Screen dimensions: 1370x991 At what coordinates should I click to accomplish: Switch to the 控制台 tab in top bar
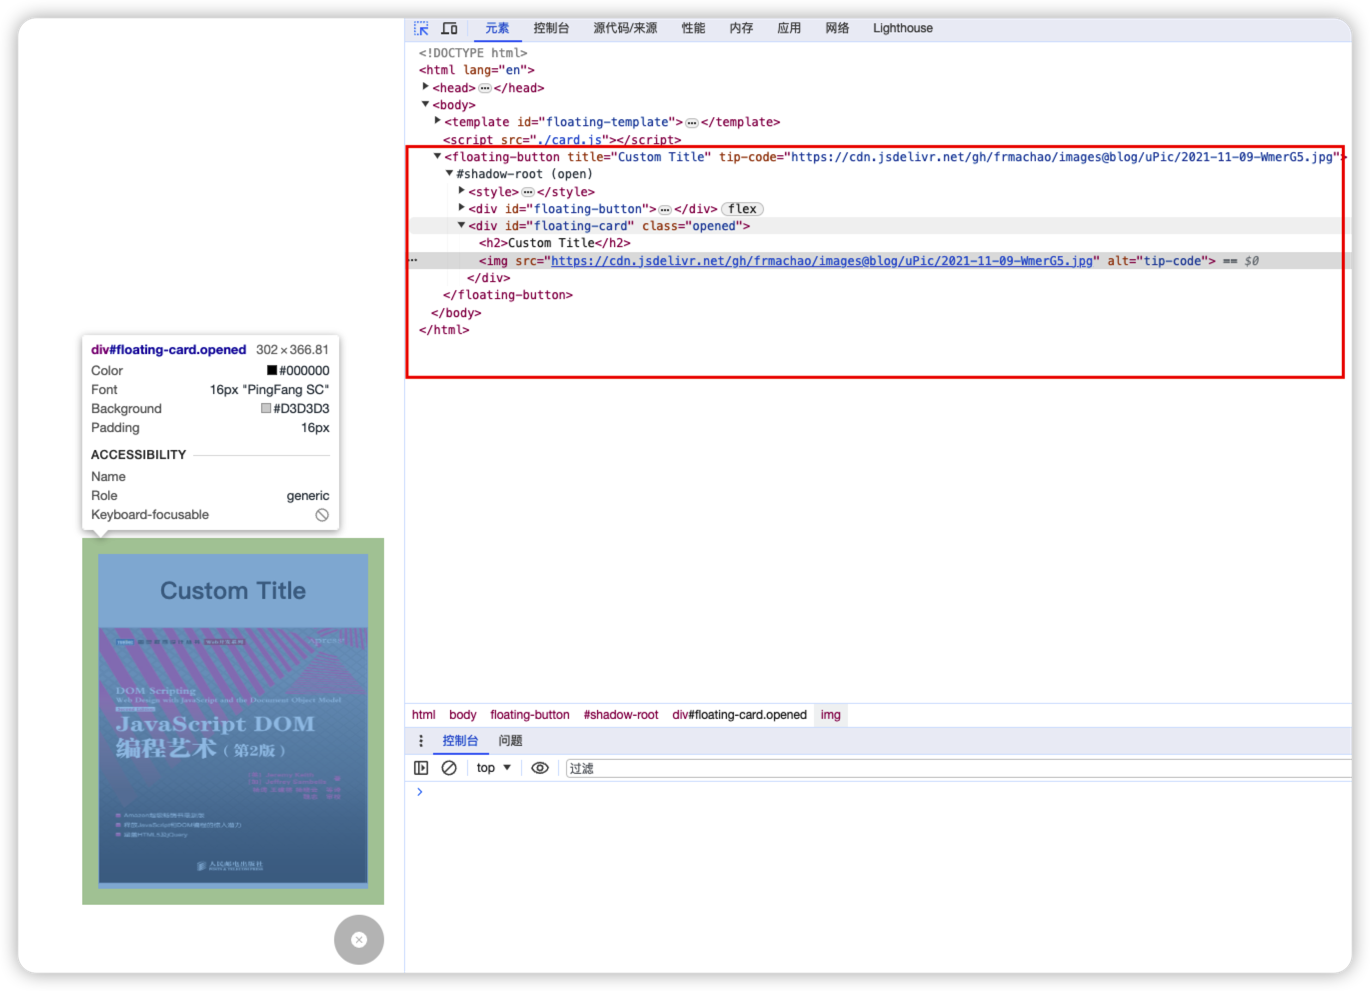click(x=551, y=28)
